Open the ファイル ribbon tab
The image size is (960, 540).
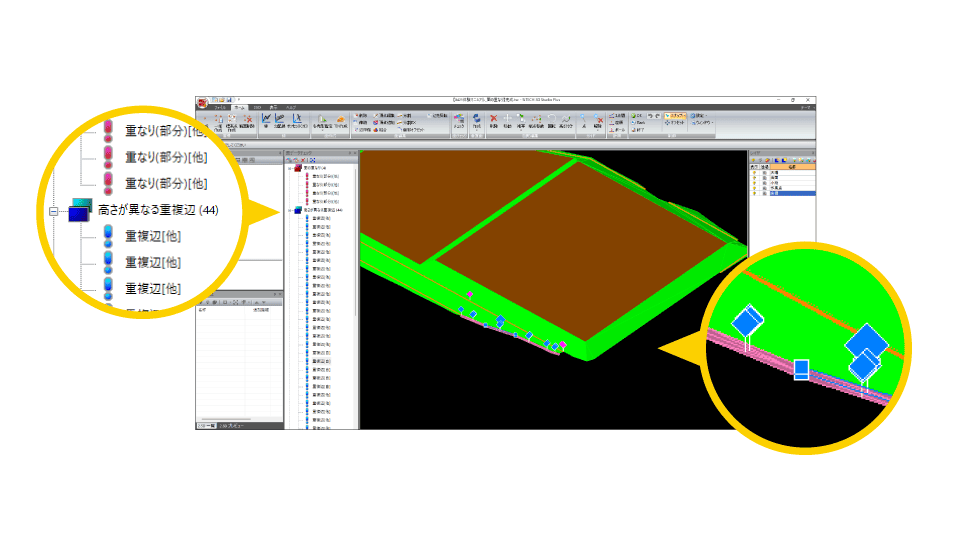[x=220, y=108]
